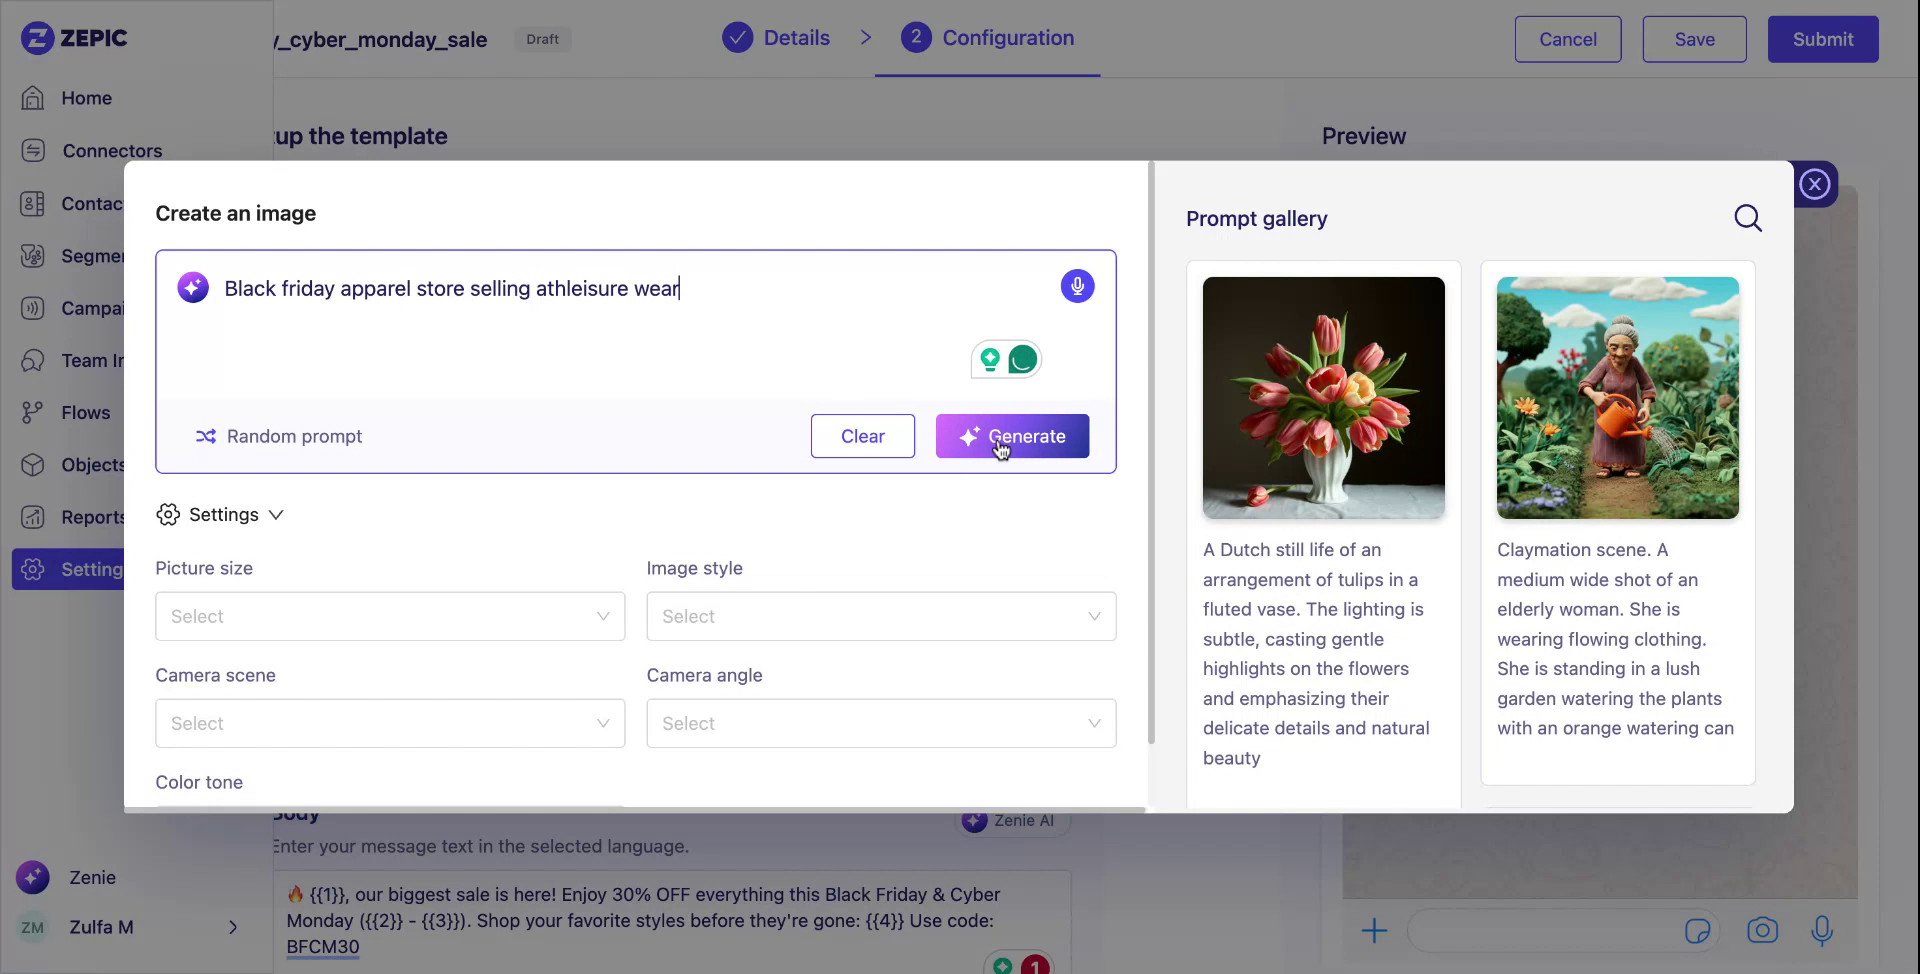Select the Connectors icon in sidebar
Screen dimensions: 1920x974
[33, 150]
